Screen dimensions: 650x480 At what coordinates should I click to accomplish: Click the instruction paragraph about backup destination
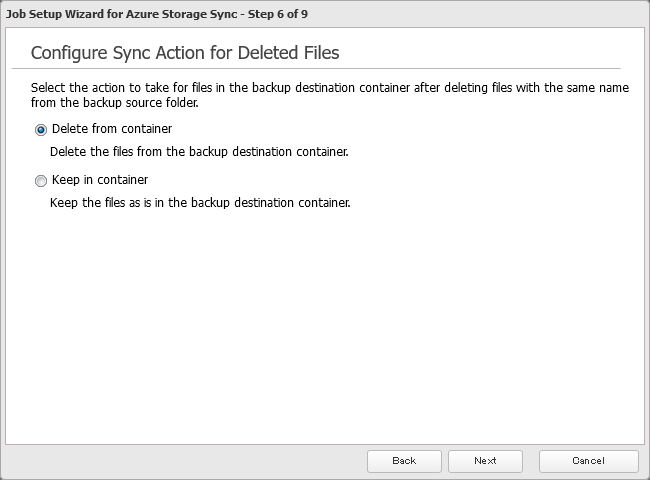[x=329, y=88]
